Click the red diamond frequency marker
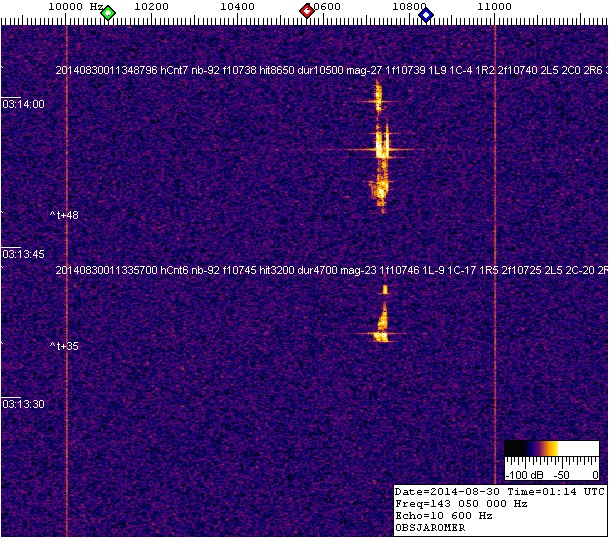 (307, 12)
